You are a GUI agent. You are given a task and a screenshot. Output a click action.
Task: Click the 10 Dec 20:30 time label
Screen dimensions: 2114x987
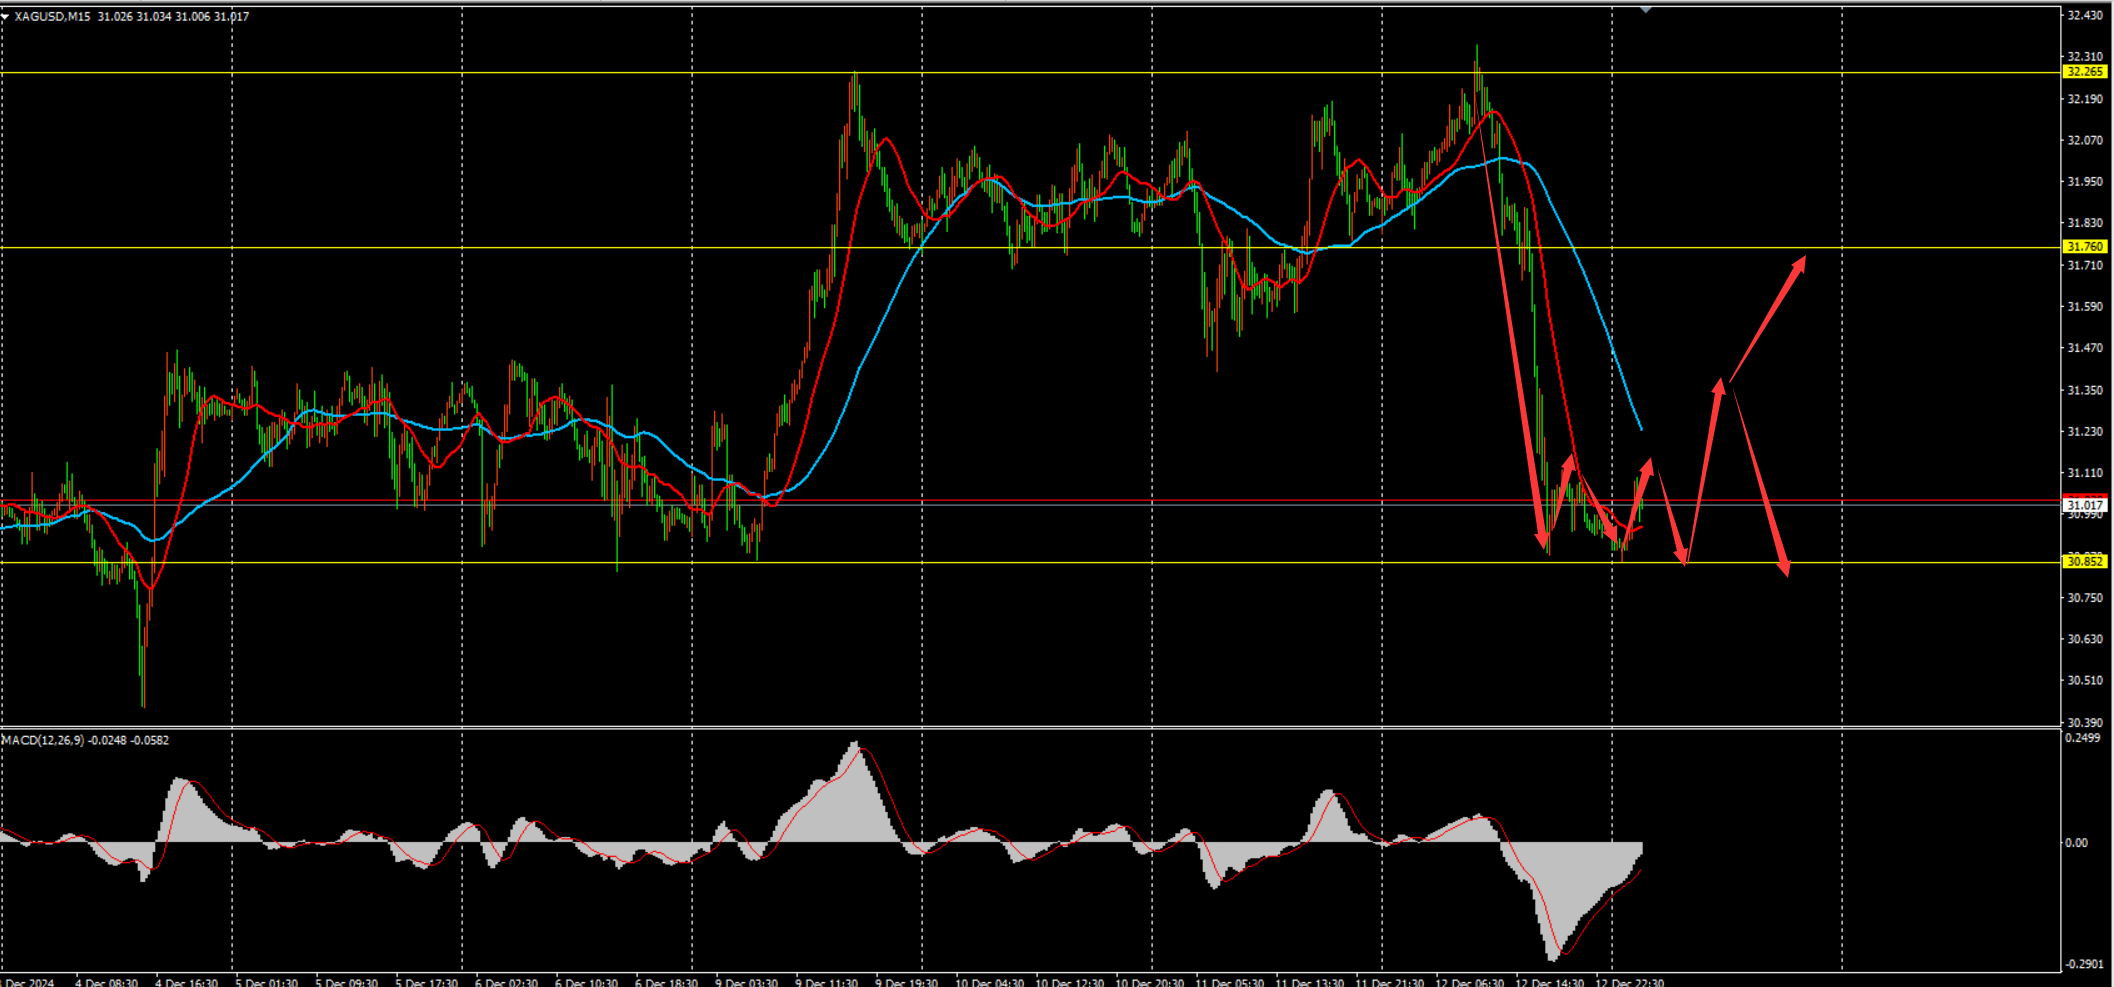pos(1149,982)
